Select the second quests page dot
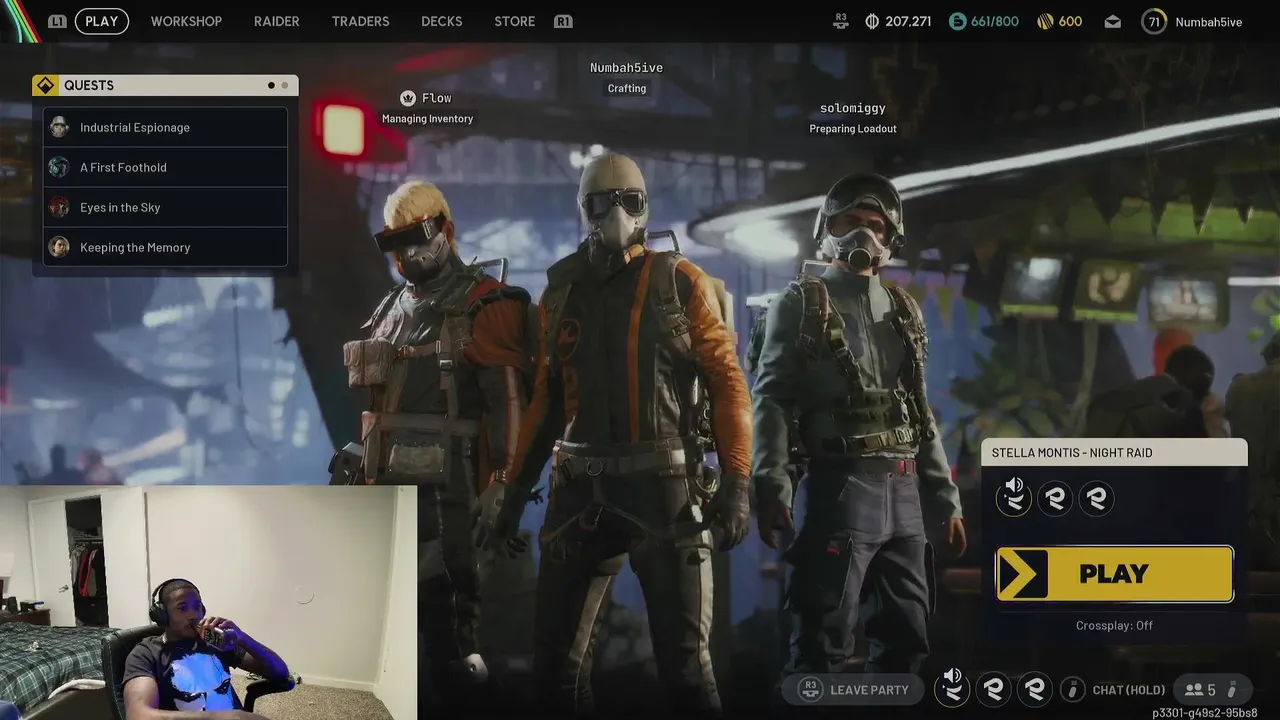1280x720 pixels. pos(284,85)
